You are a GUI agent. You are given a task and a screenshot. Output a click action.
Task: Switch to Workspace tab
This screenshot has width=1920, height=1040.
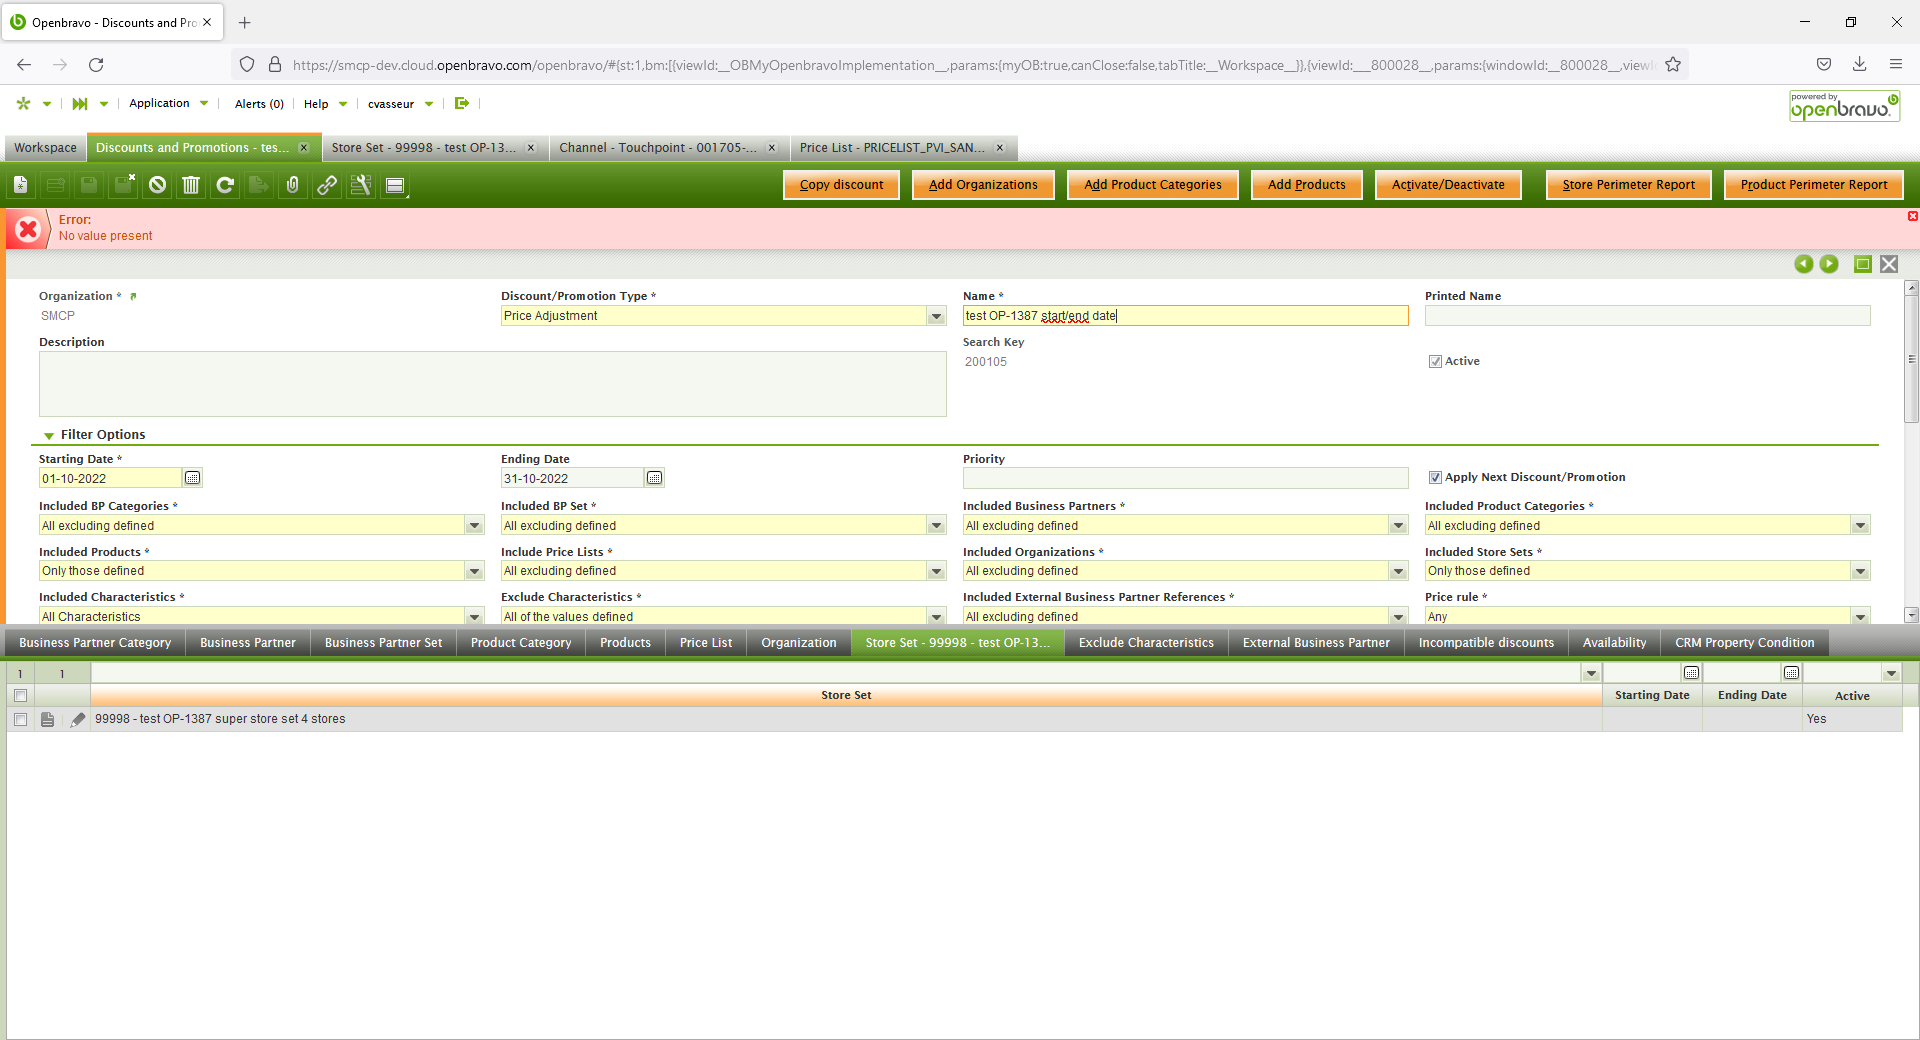pyautogui.click(x=45, y=148)
